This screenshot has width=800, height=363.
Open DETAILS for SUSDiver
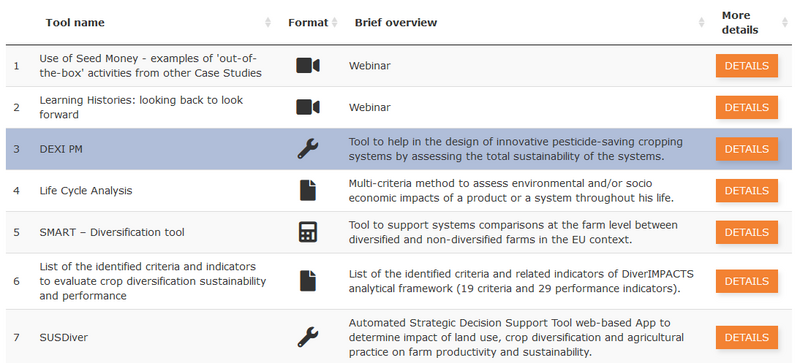click(x=746, y=337)
